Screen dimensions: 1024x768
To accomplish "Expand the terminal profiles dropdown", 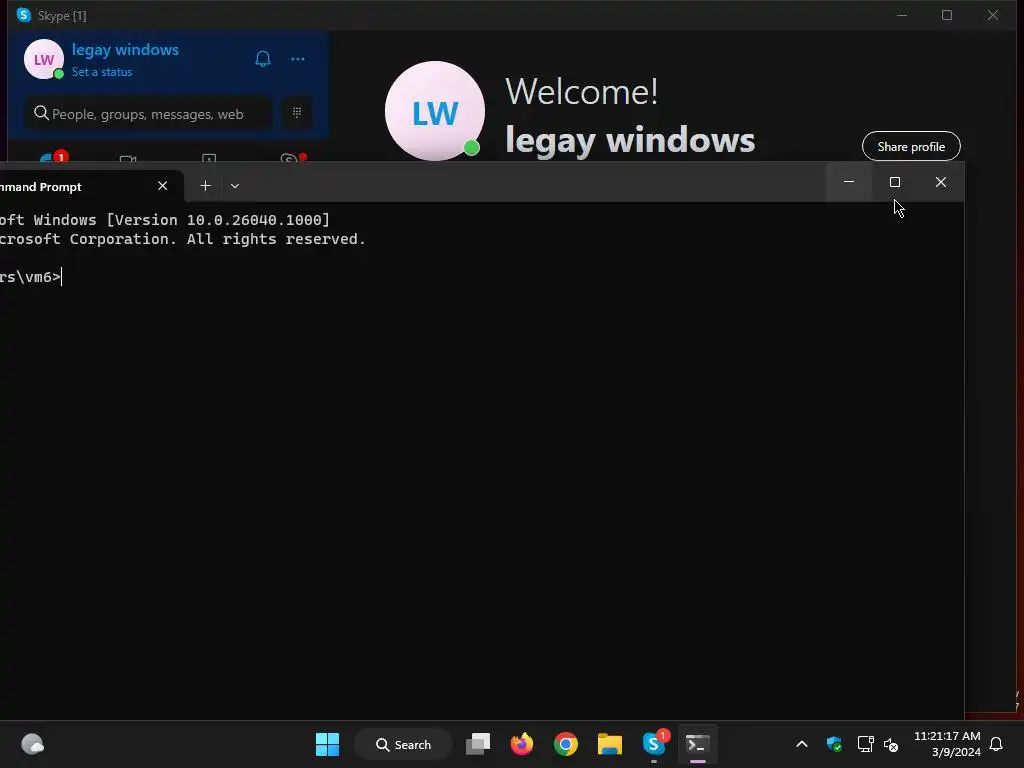I will point(235,186).
